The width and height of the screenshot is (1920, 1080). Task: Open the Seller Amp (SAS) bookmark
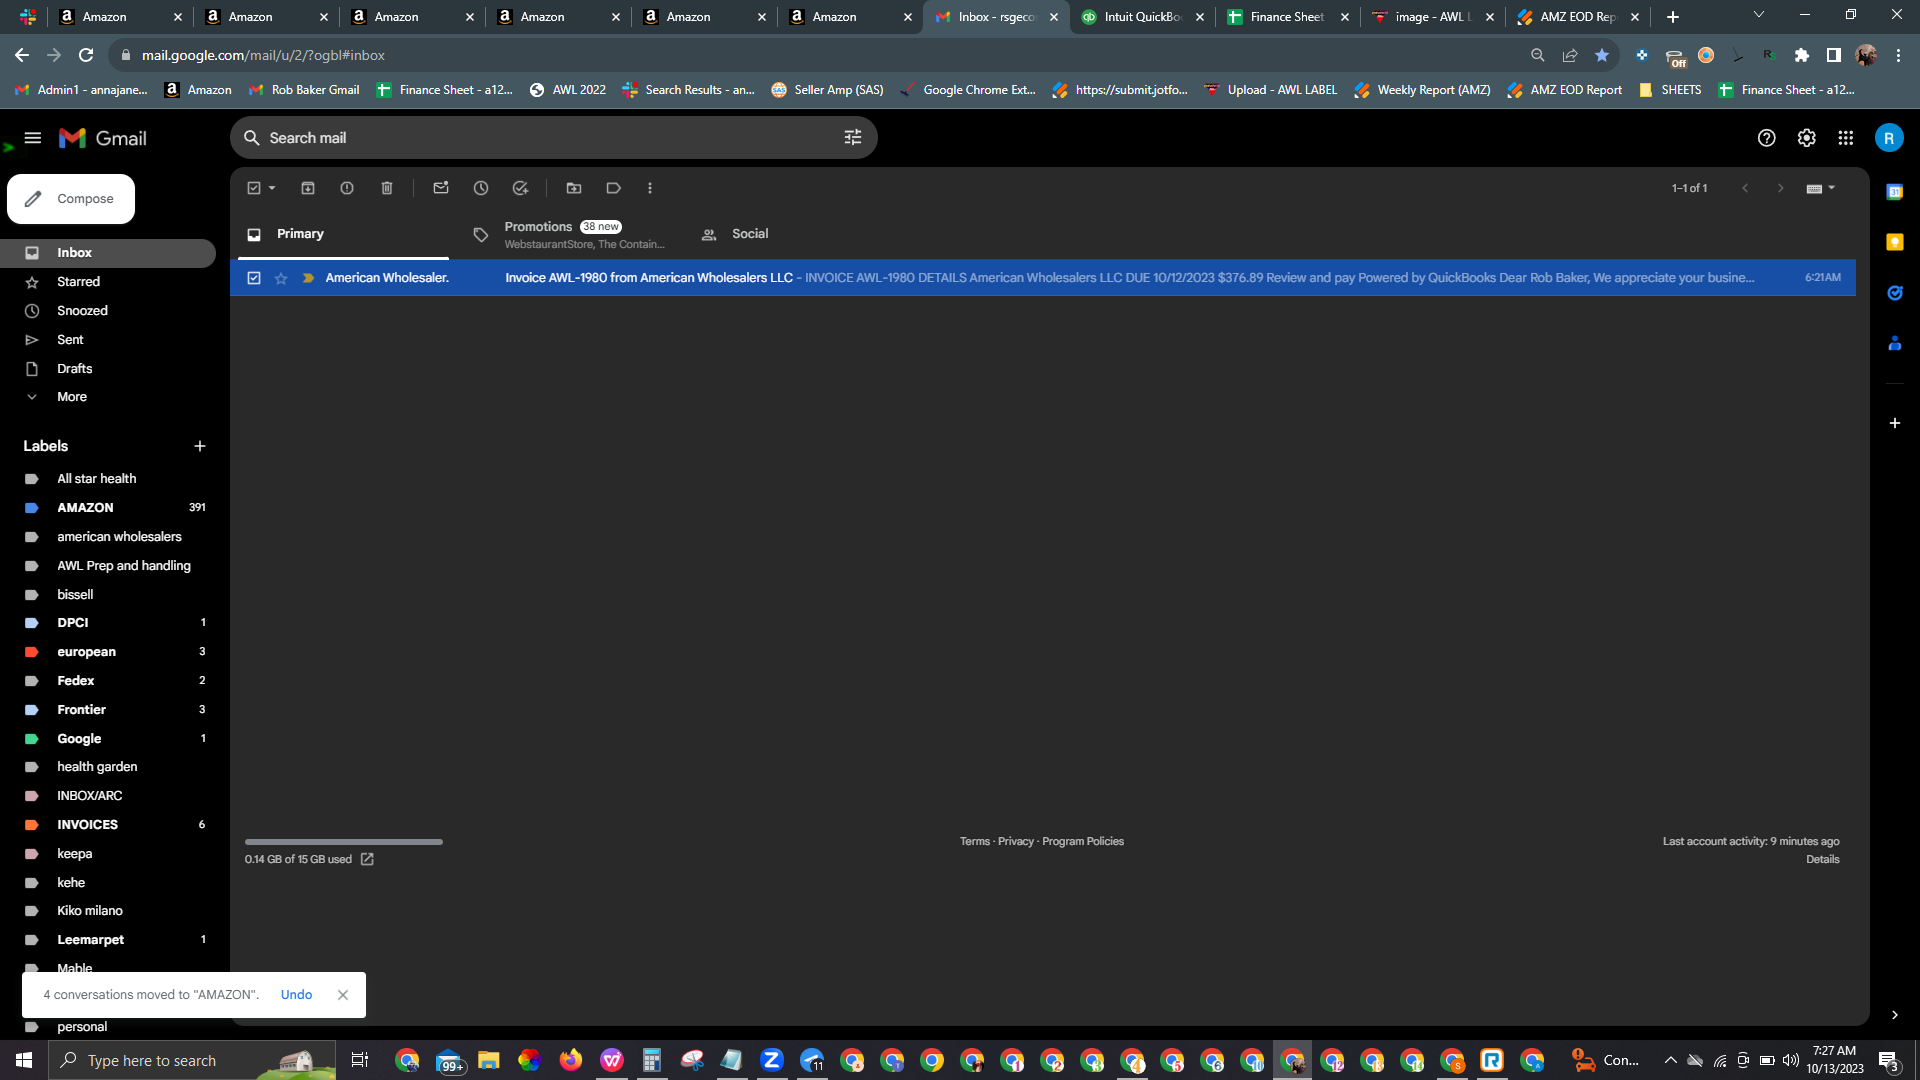coord(828,90)
